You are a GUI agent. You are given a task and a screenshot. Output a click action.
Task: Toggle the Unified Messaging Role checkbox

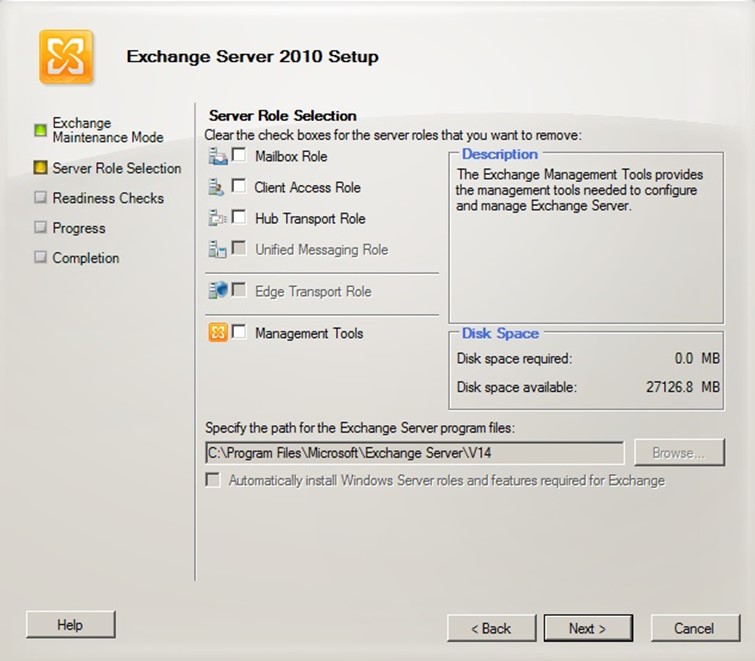coord(239,248)
